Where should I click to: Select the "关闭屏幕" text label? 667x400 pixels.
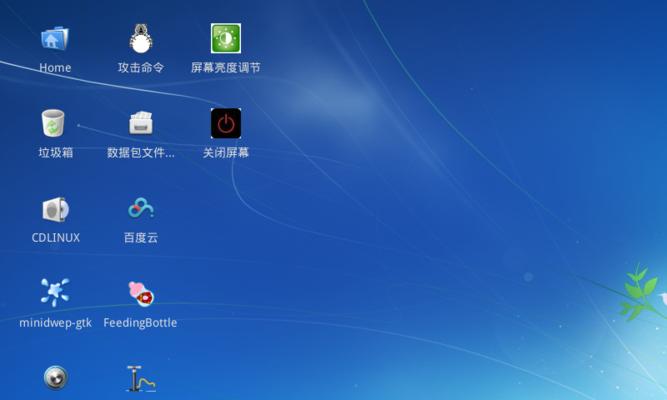tap(226, 153)
